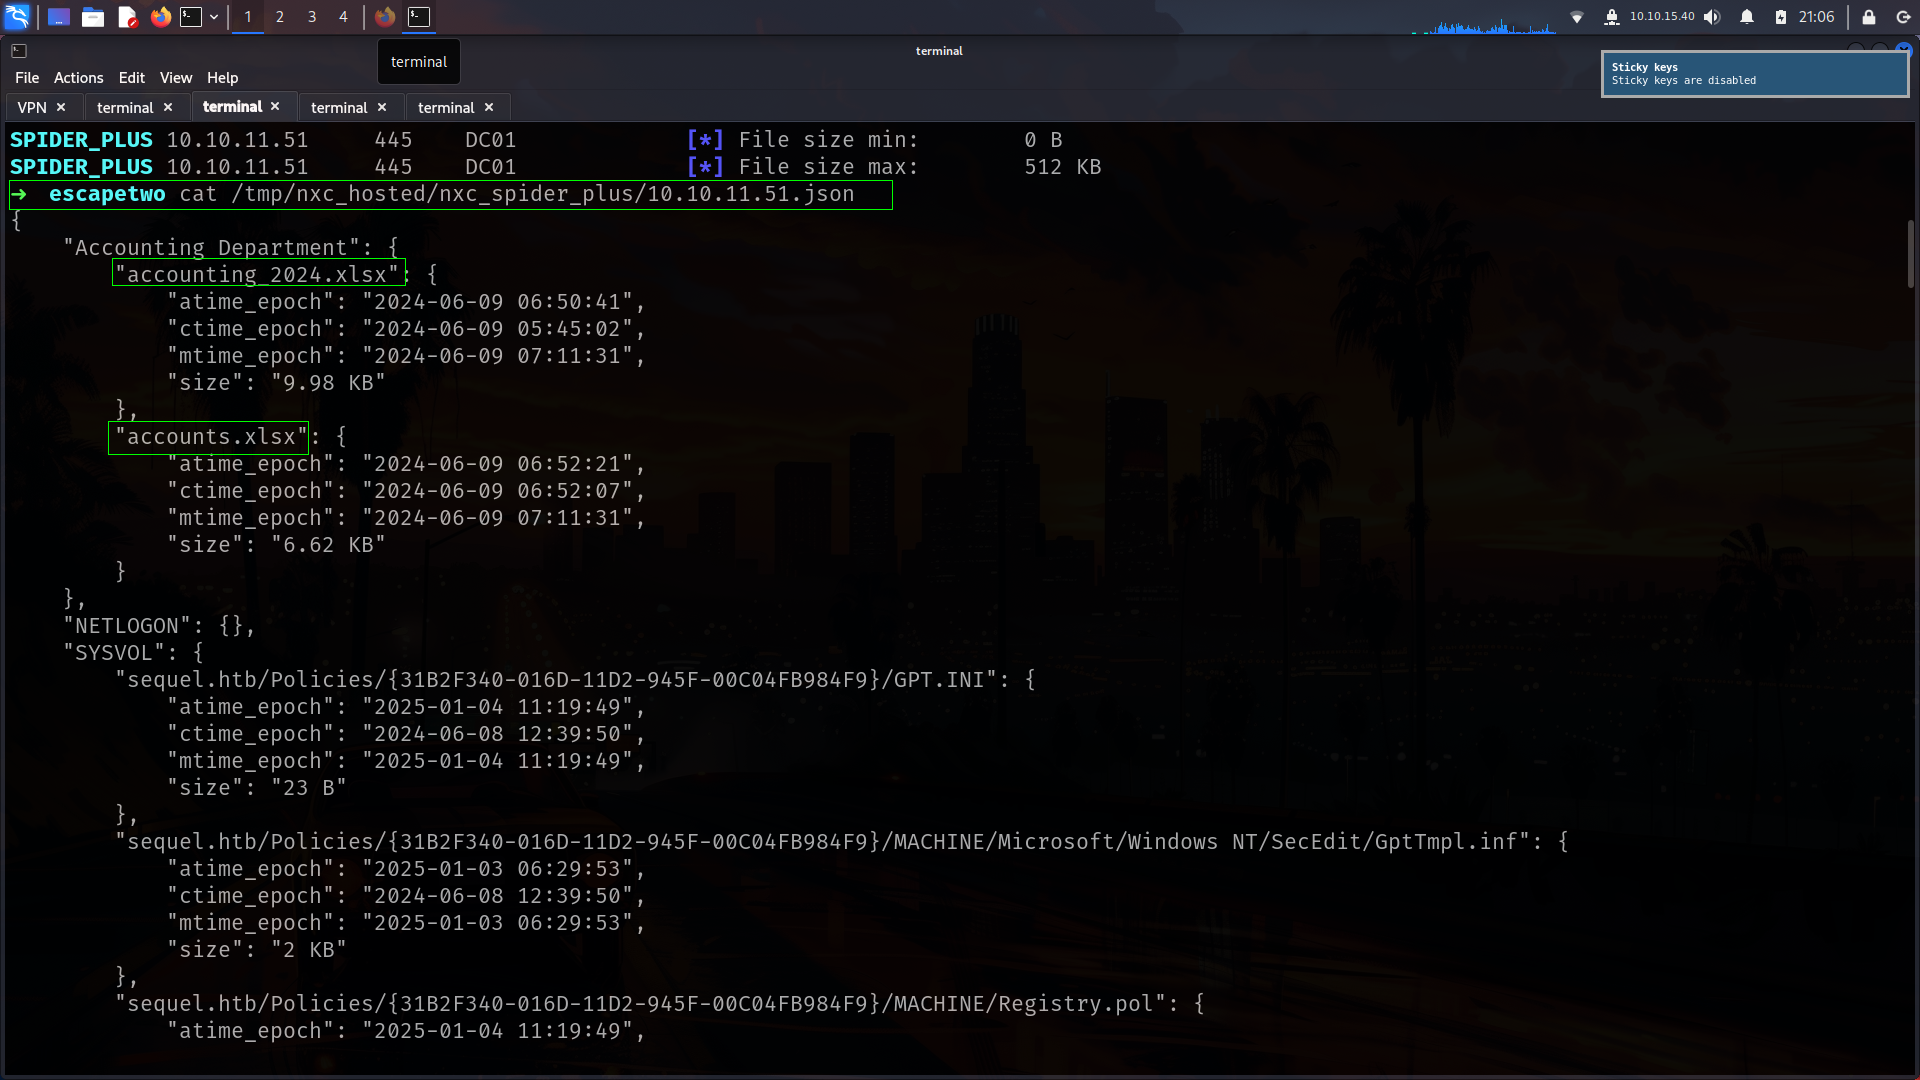This screenshot has width=1920, height=1080.
Task: Switch to workspace 4
Action: click(x=343, y=17)
